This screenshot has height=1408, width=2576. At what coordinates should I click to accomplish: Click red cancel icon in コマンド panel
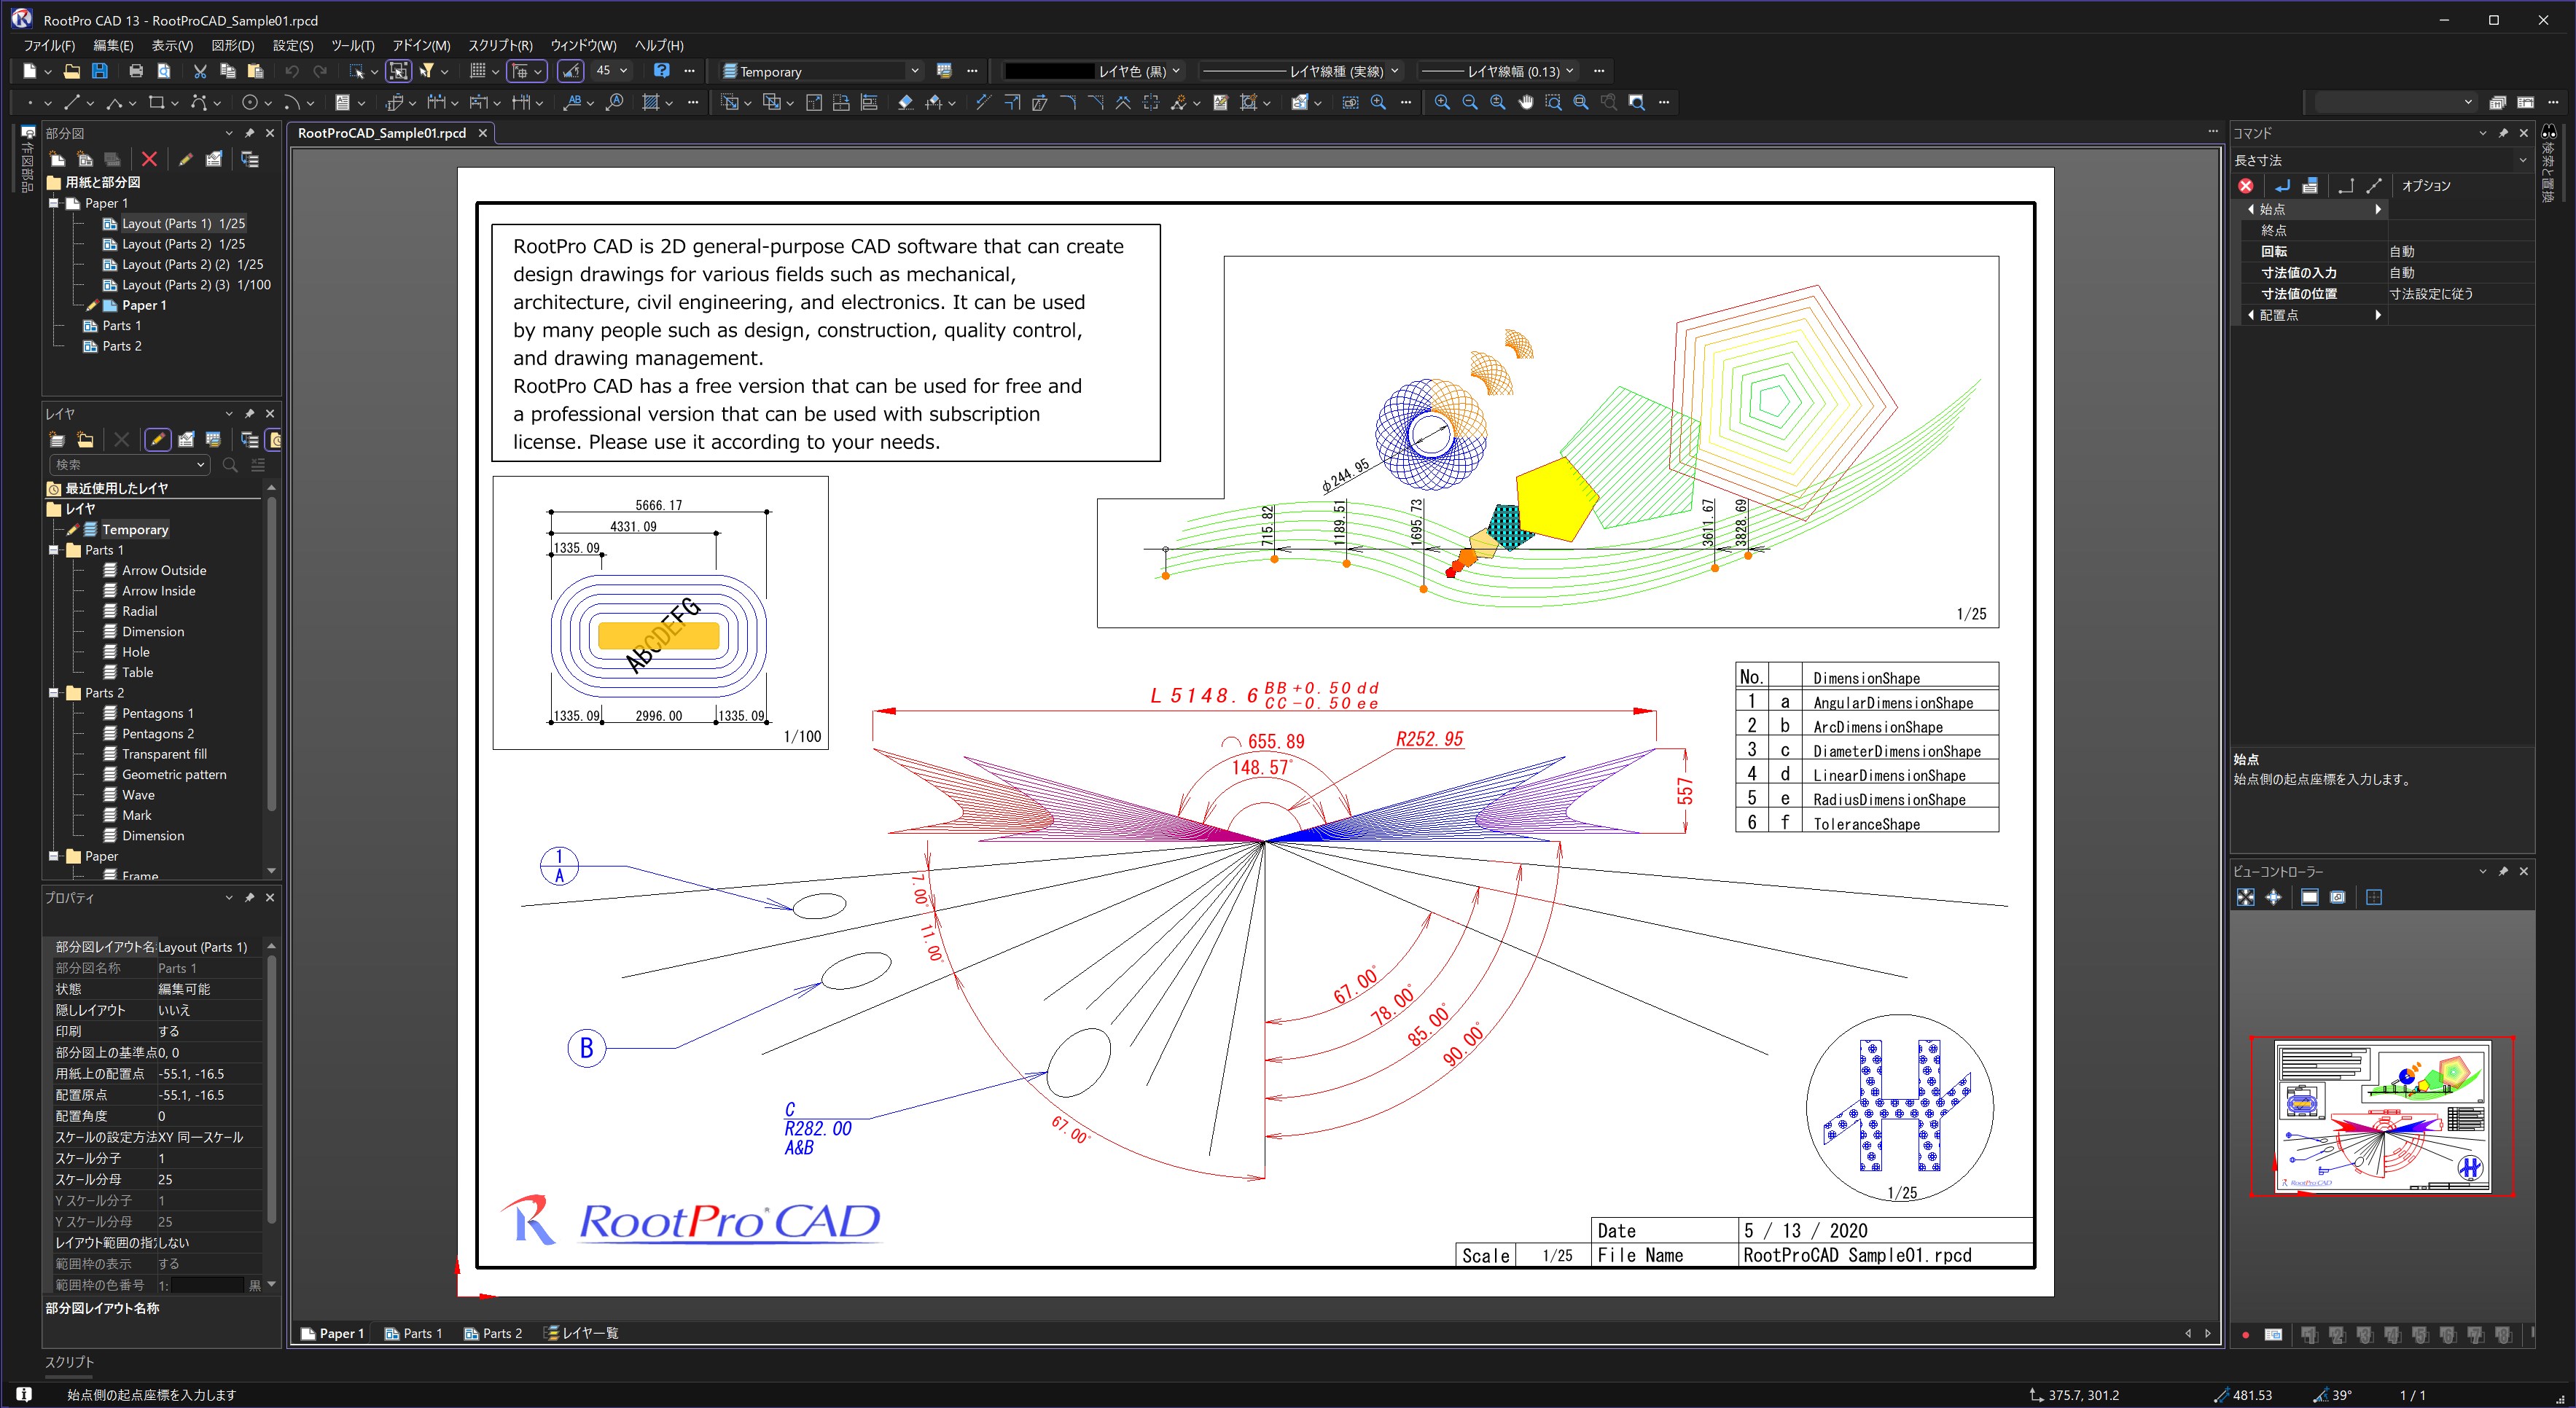click(2246, 186)
